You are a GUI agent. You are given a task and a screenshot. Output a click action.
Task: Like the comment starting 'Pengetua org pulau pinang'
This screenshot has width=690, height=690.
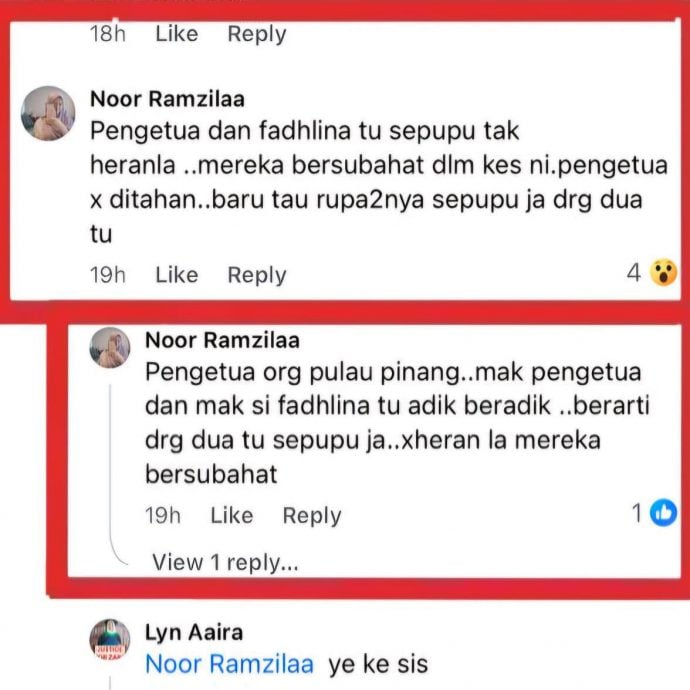click(232, 516)
